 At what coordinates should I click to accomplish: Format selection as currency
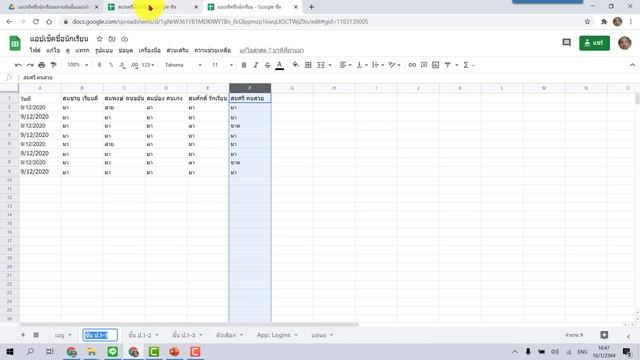pos(99,65)
